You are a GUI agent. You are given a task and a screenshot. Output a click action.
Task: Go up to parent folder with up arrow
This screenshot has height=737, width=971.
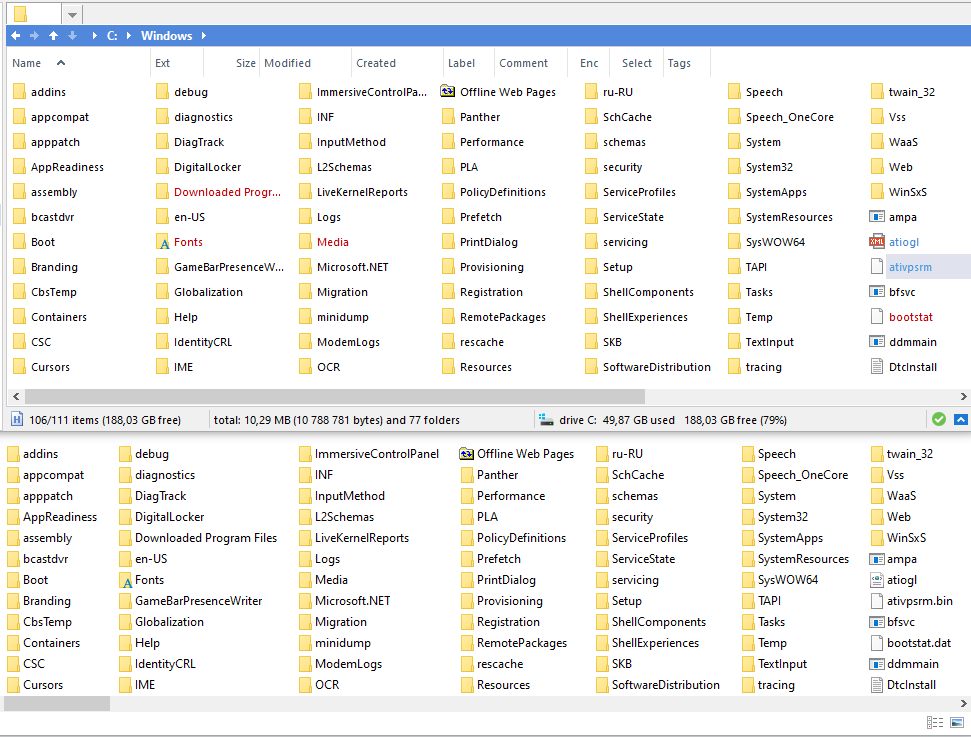click(x=55, y=34)
